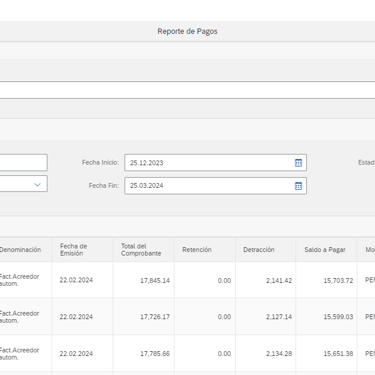Expand the dropdown with the blue chevron

[x=37, y=184]
